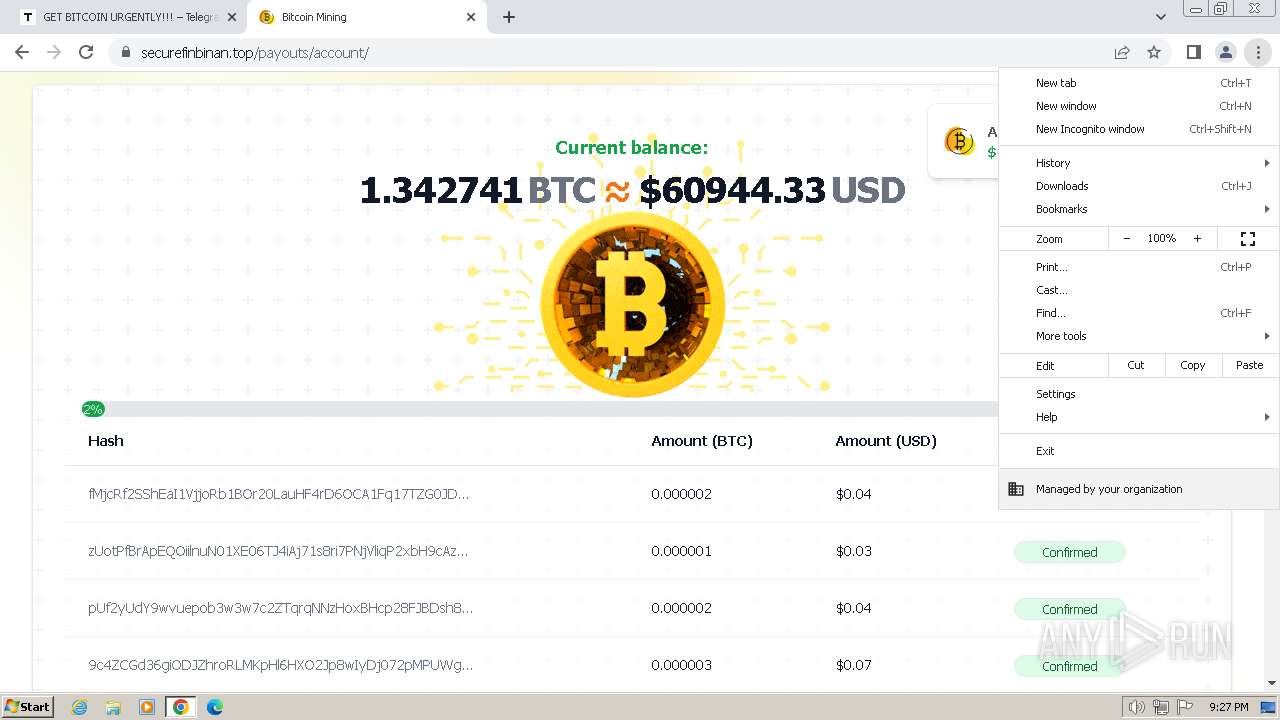Click Copy in the Edit row
This screenshot has width=1280, height=720.
pyautogui.click(x=1193, y=365)
